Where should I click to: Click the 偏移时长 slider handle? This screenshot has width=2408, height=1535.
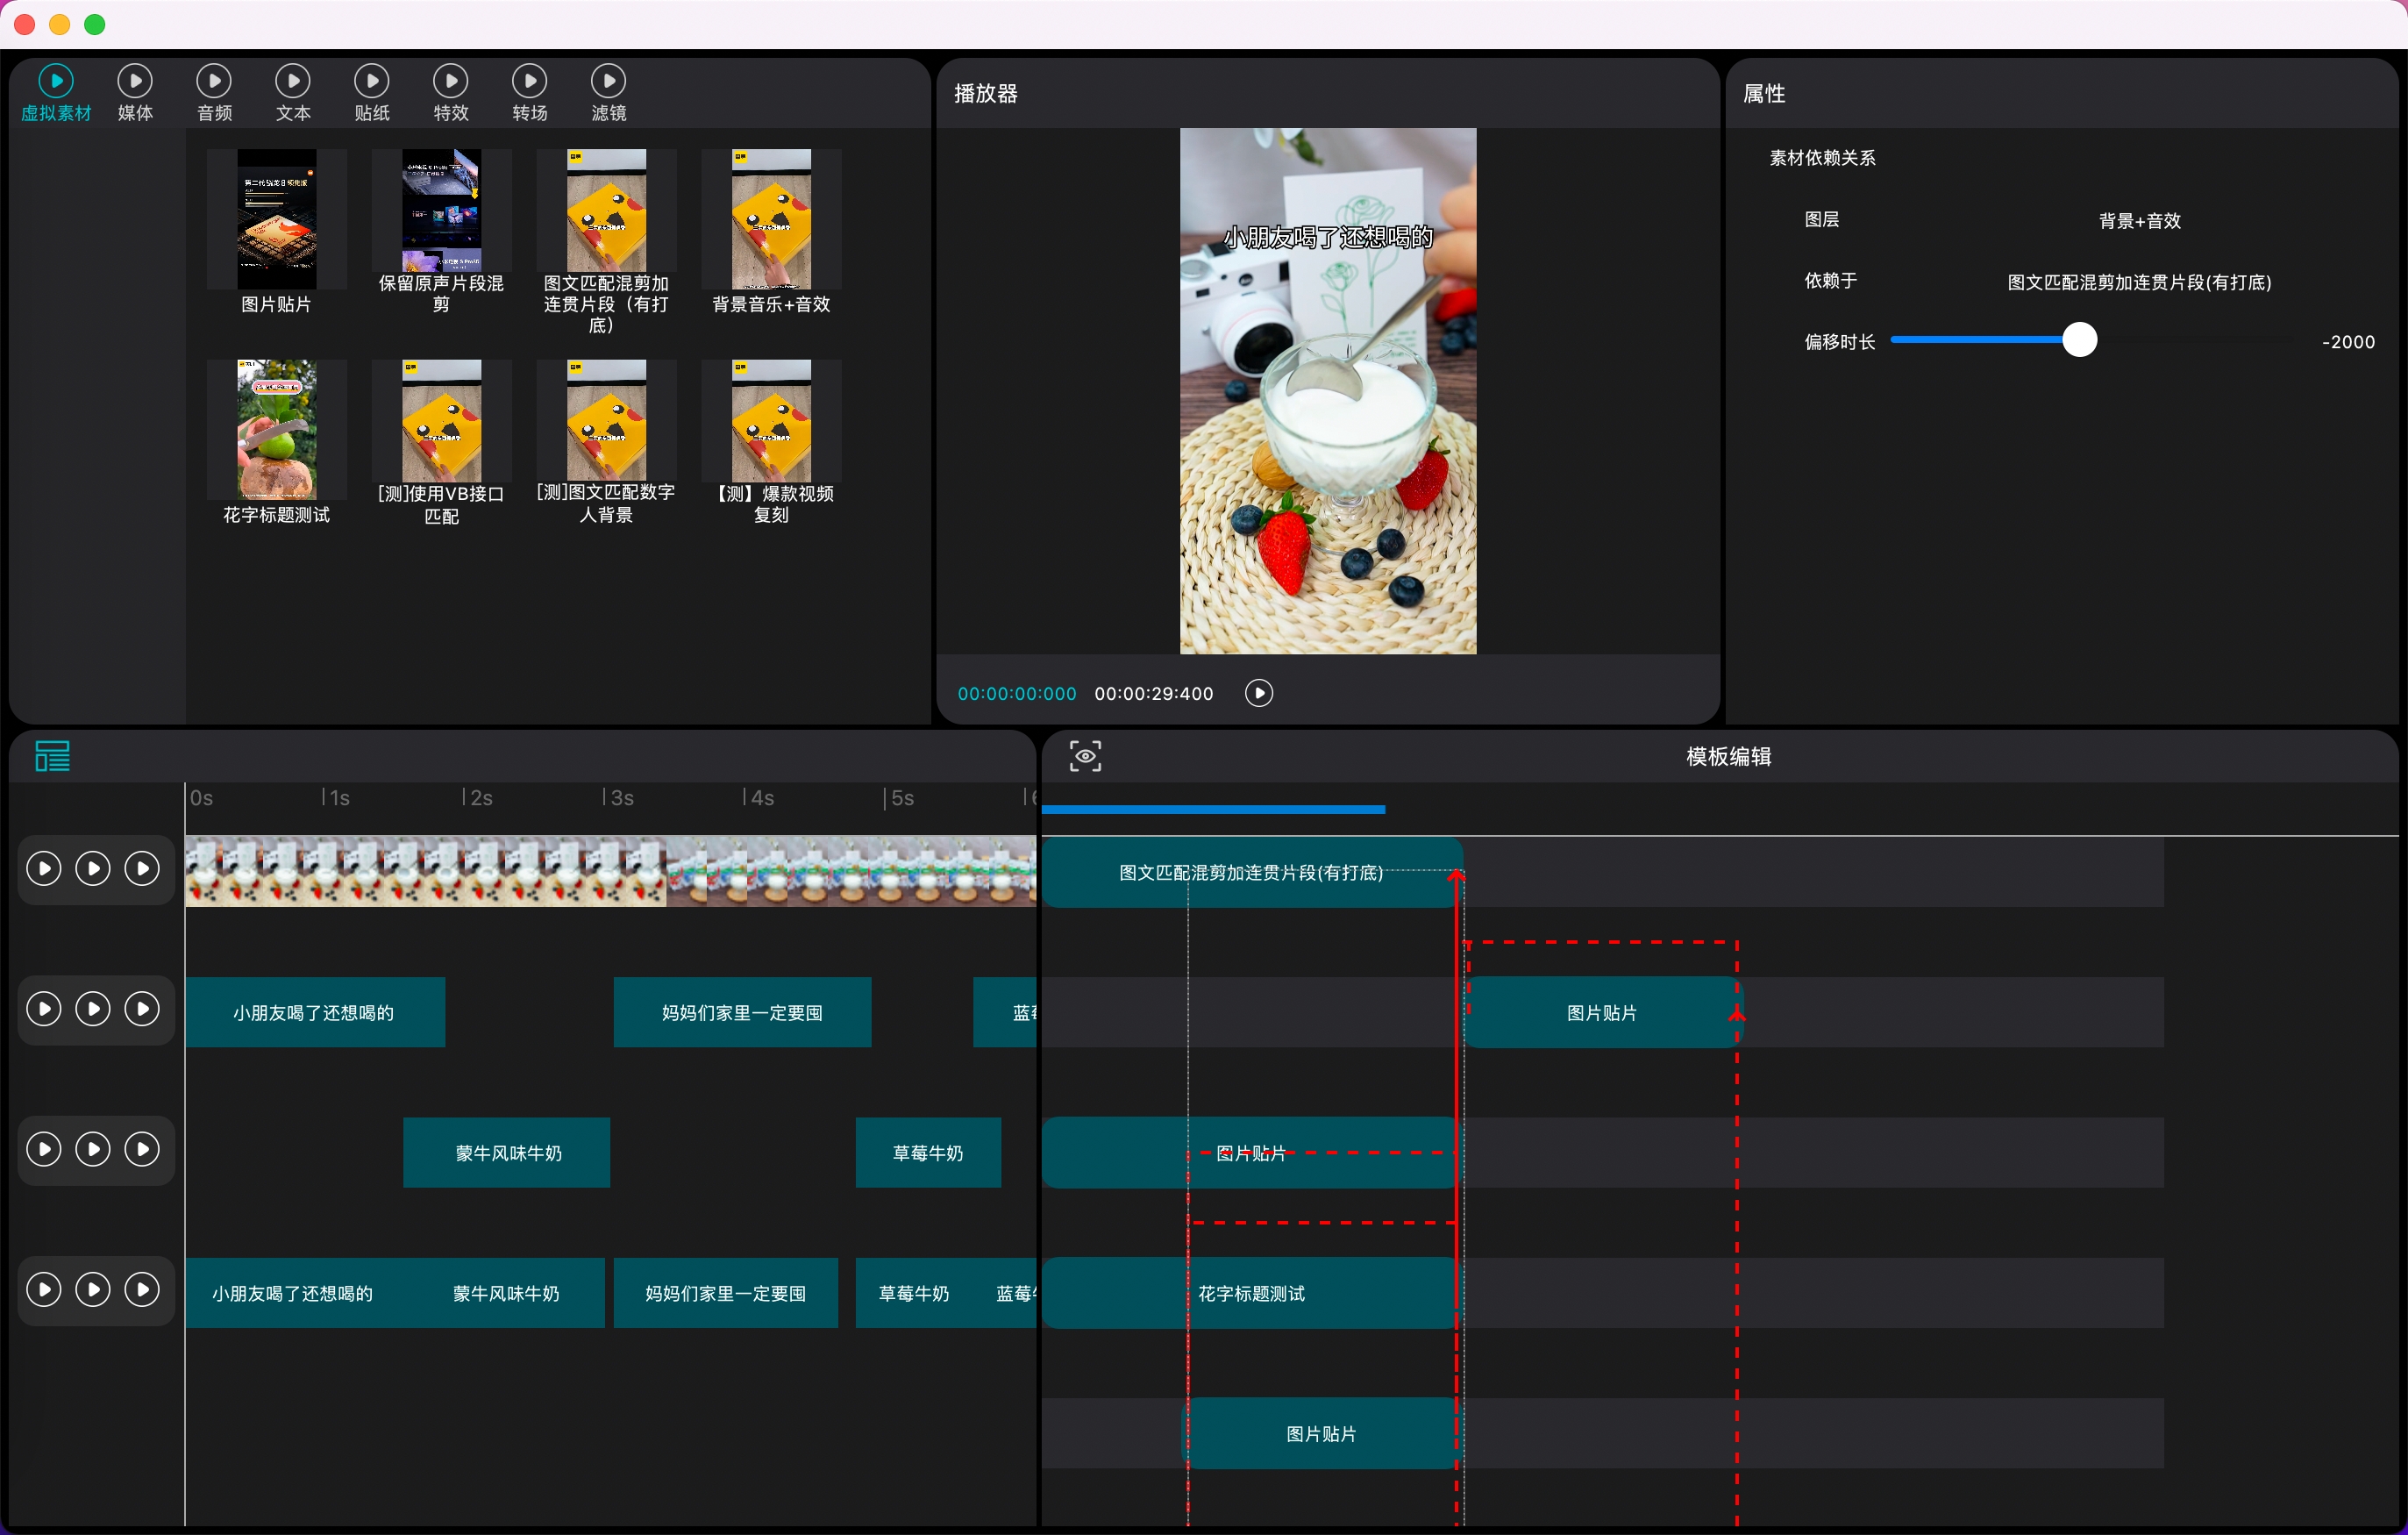coord(2079,340)
